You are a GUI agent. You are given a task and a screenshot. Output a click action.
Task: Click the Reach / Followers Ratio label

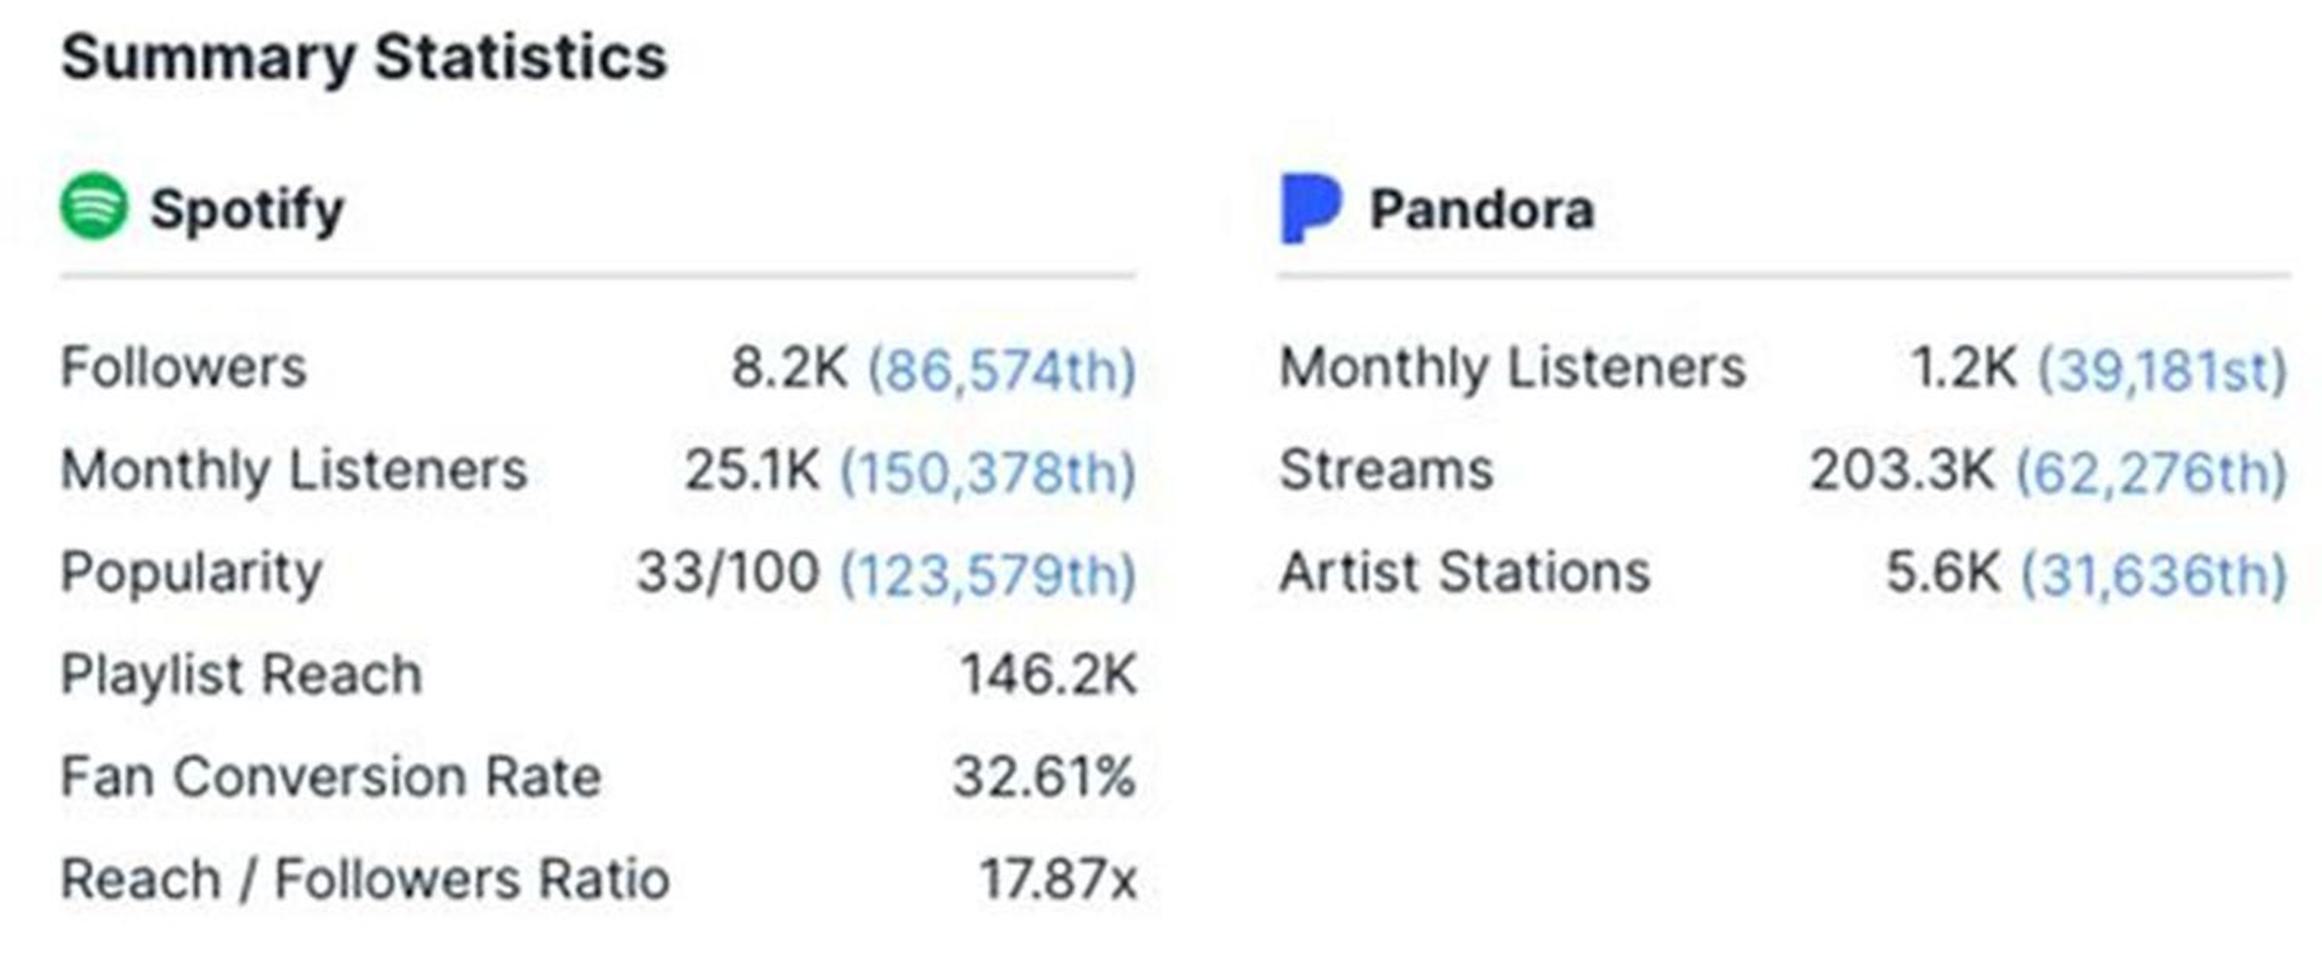point(365,880)
